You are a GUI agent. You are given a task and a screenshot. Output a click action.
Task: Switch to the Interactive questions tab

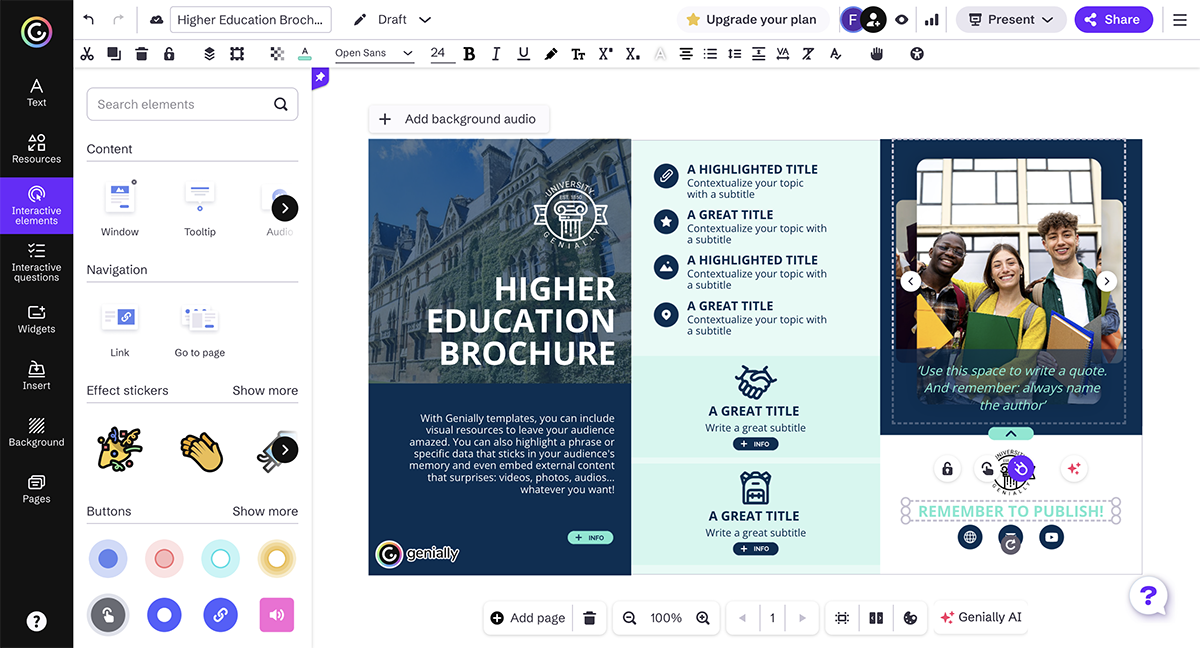click(36, 262)
